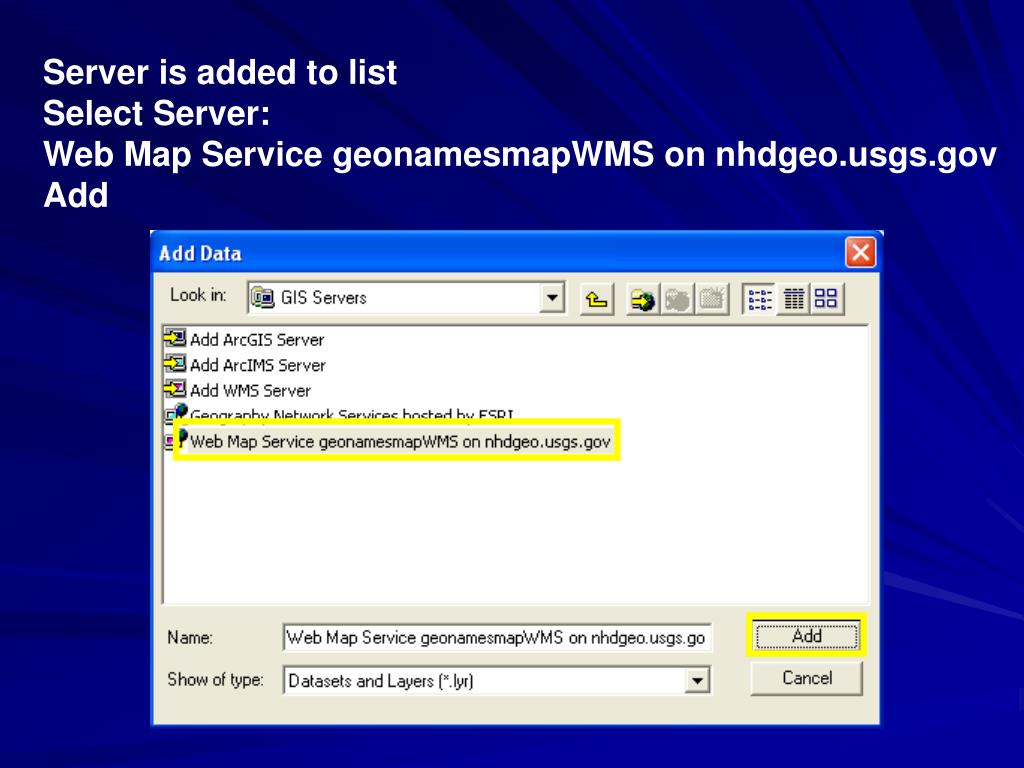Click the Cancel button

coord(807,678)
